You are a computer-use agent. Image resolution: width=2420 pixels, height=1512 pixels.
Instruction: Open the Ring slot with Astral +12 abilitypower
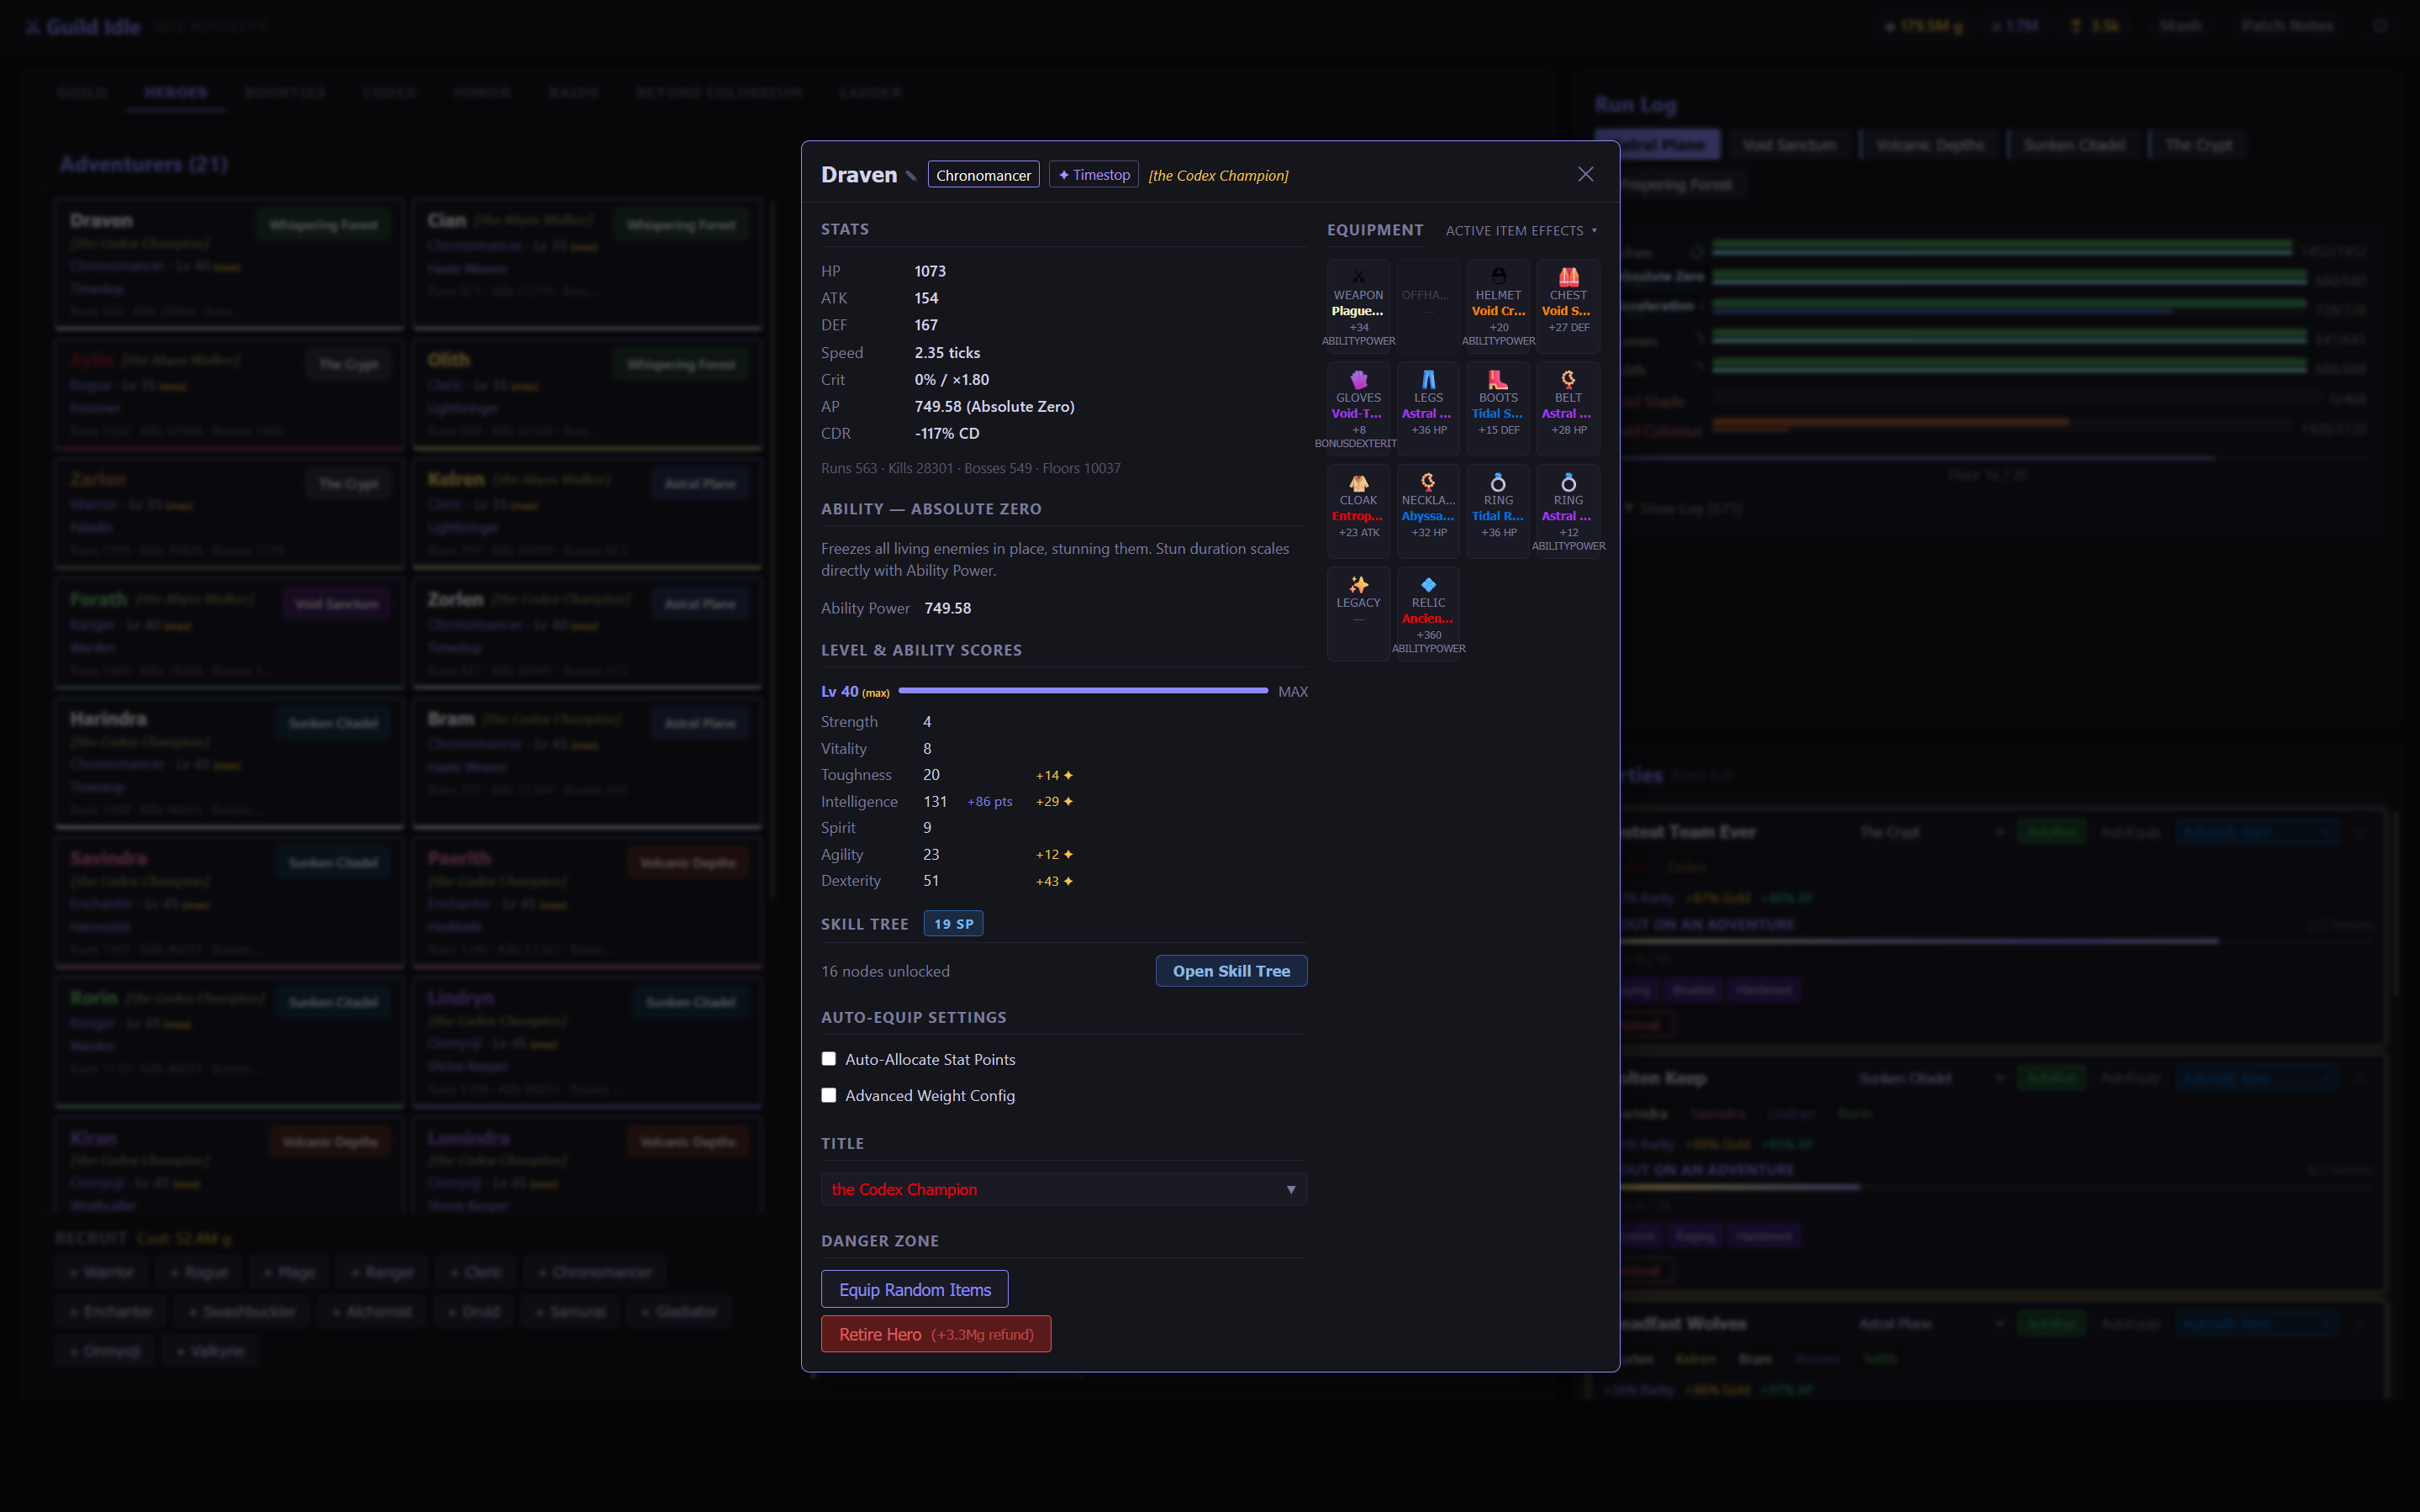[x=1568, y=511]
